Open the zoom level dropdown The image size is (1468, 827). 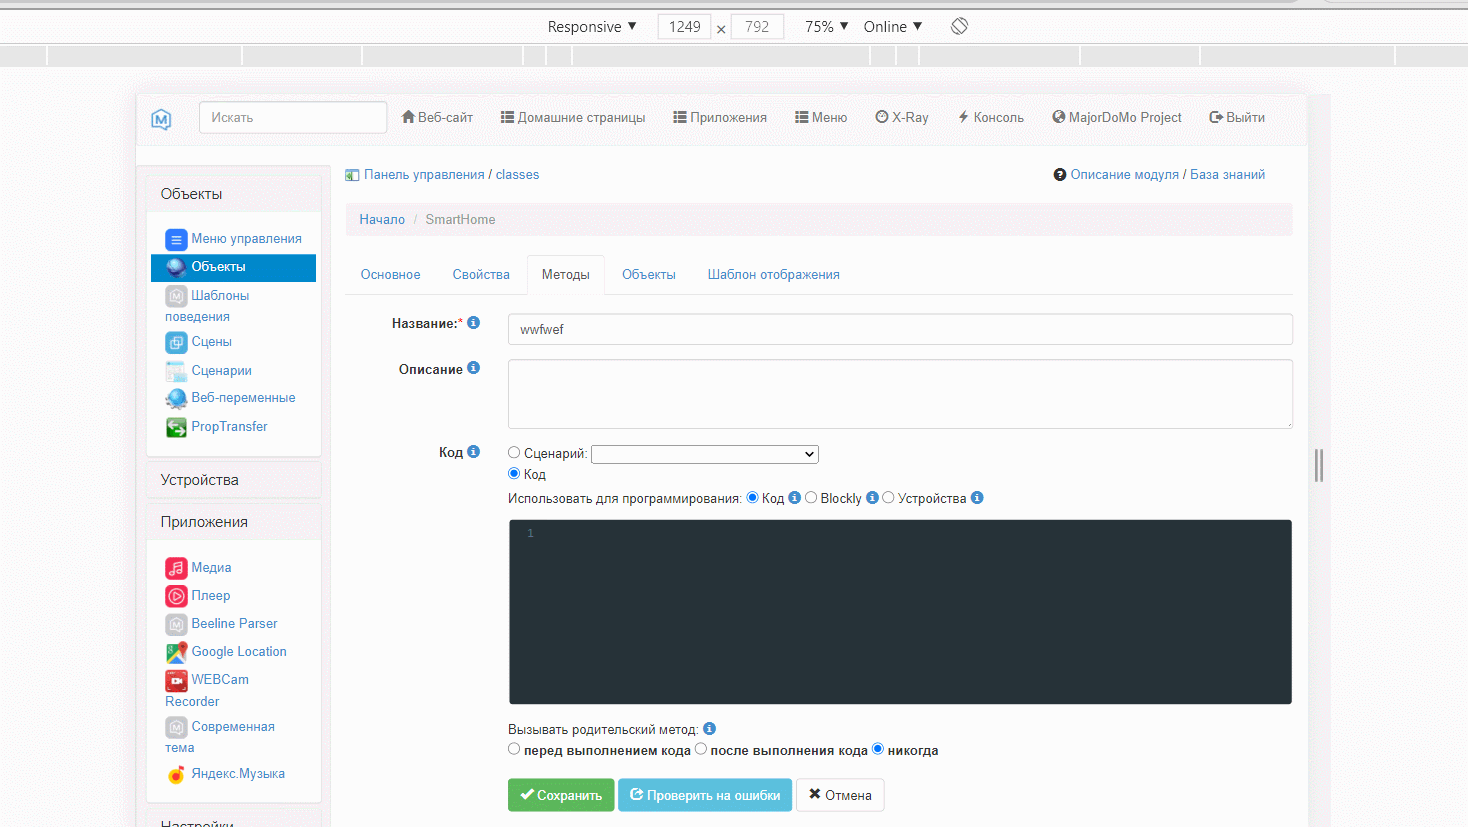824,26
